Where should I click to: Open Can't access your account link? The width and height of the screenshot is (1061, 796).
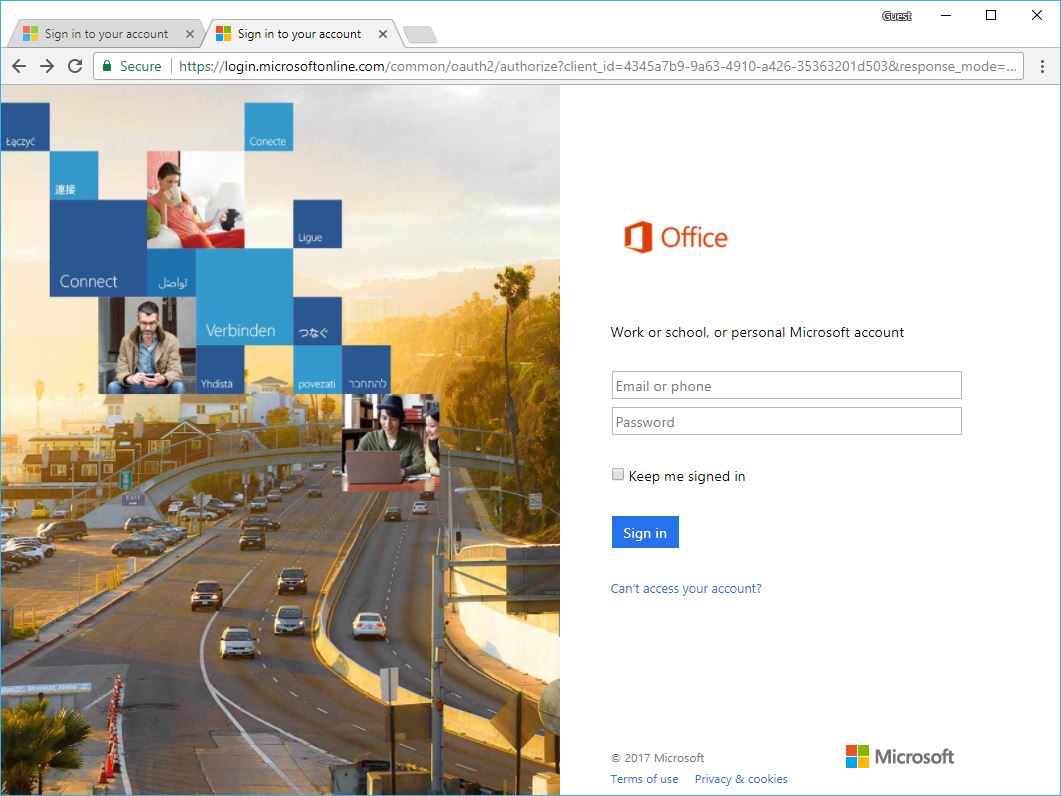(685, 588)
